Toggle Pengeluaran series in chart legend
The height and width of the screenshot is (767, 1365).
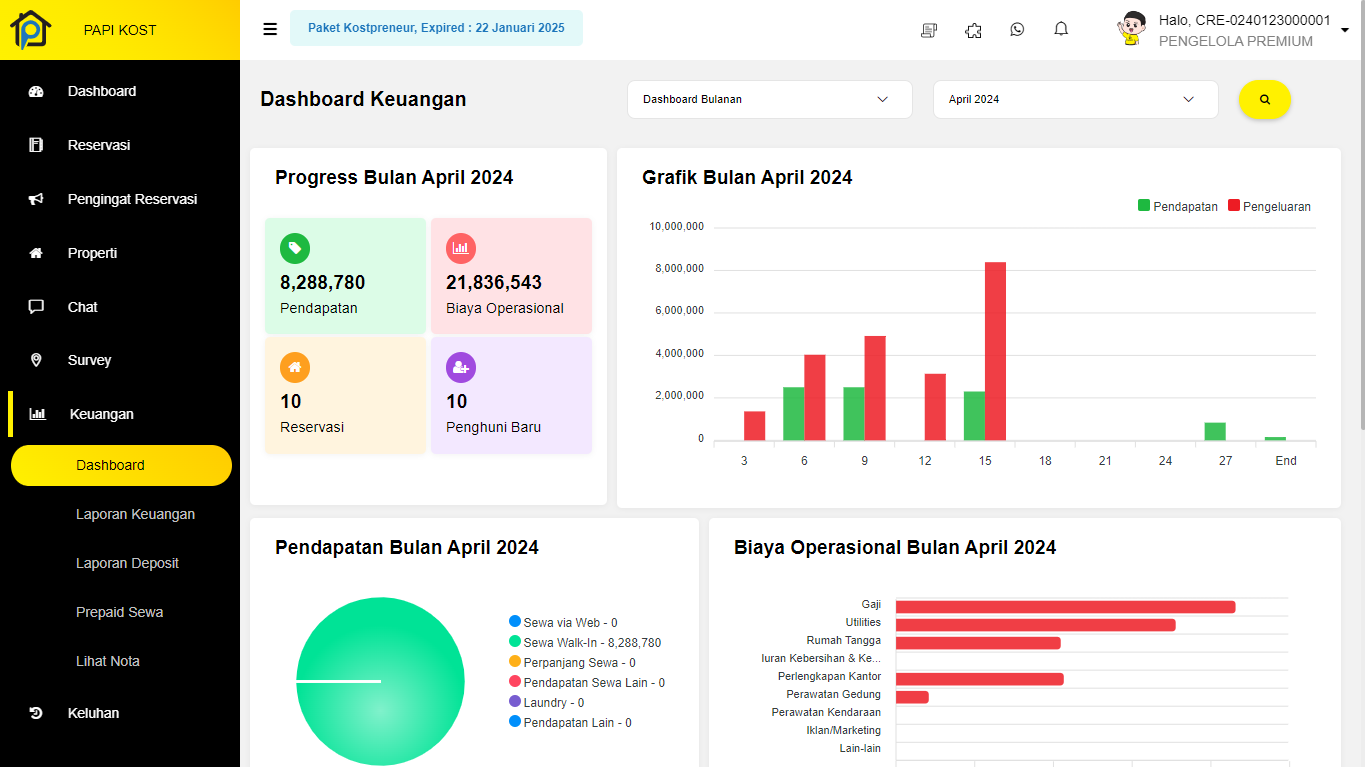pos(1268,207)
